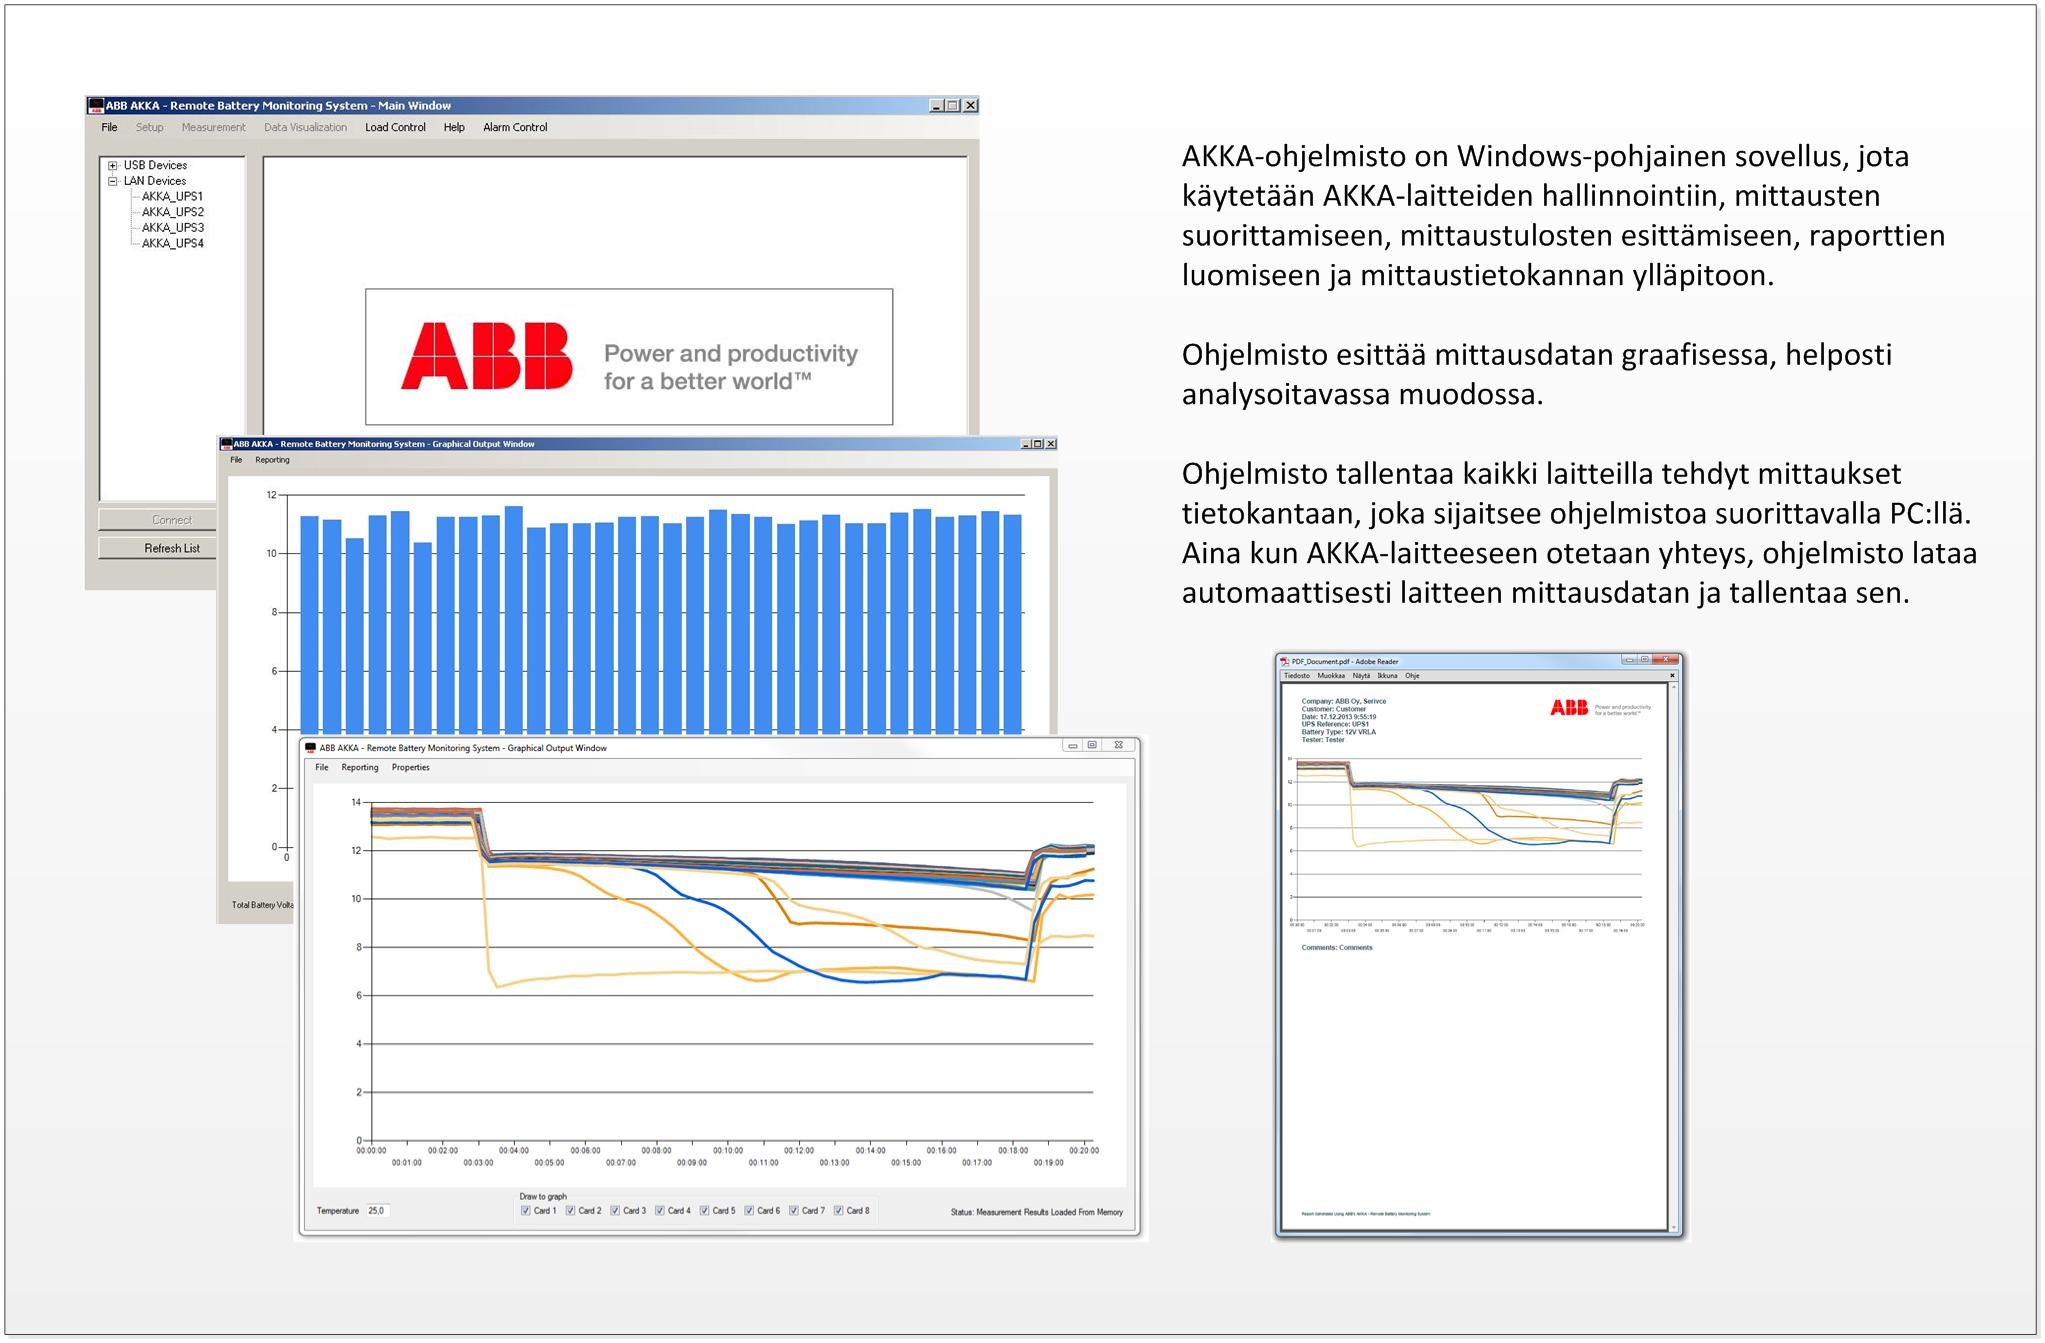Uncheck Card 8 checkbox
The height and width of the screenshot is (1343, 2045).
[x=838, y=1211]
